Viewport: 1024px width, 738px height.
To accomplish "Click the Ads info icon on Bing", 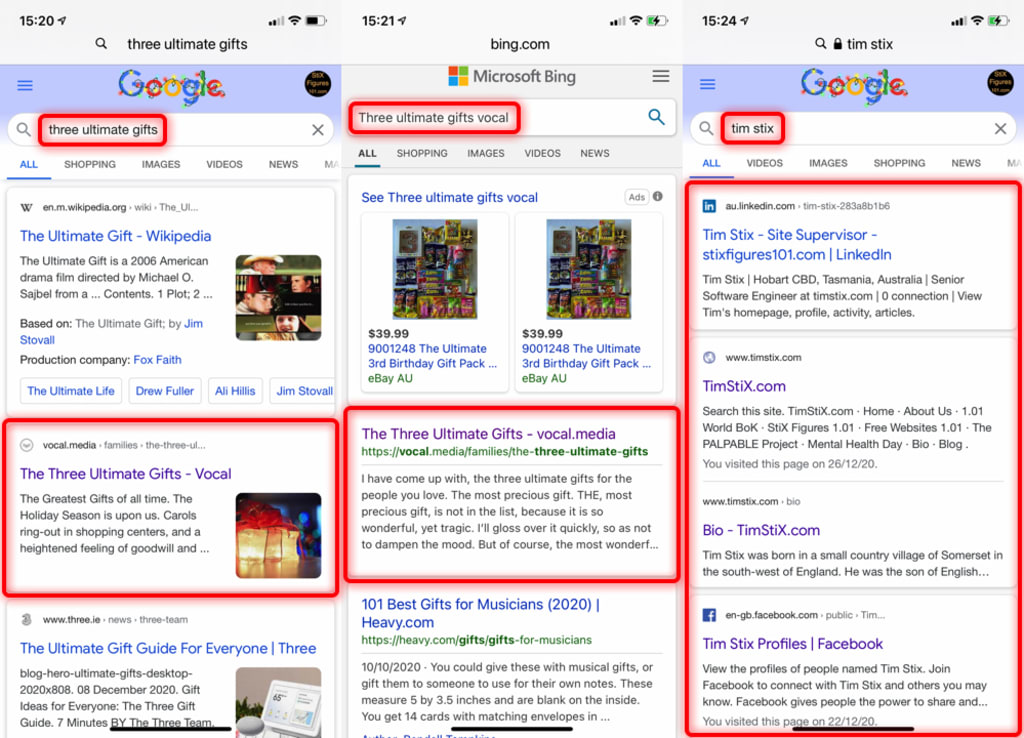I will point(658,196).
